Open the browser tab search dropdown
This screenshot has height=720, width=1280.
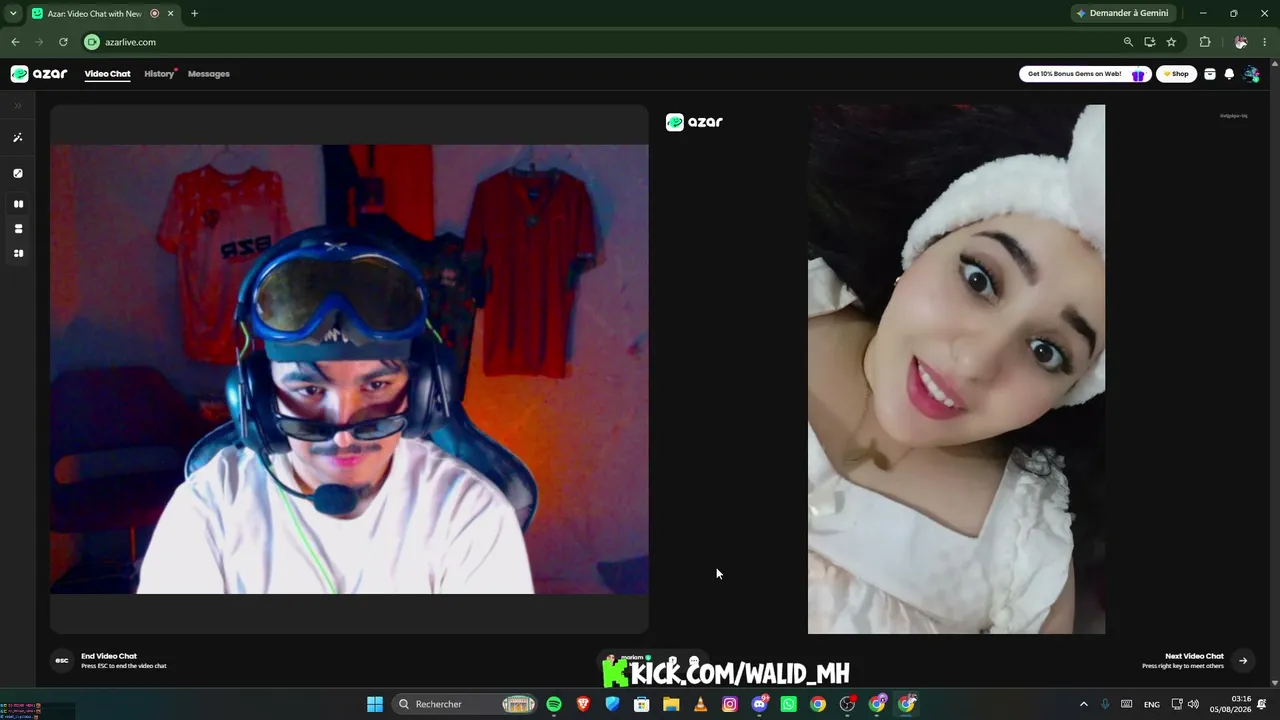tap(13, 13)
